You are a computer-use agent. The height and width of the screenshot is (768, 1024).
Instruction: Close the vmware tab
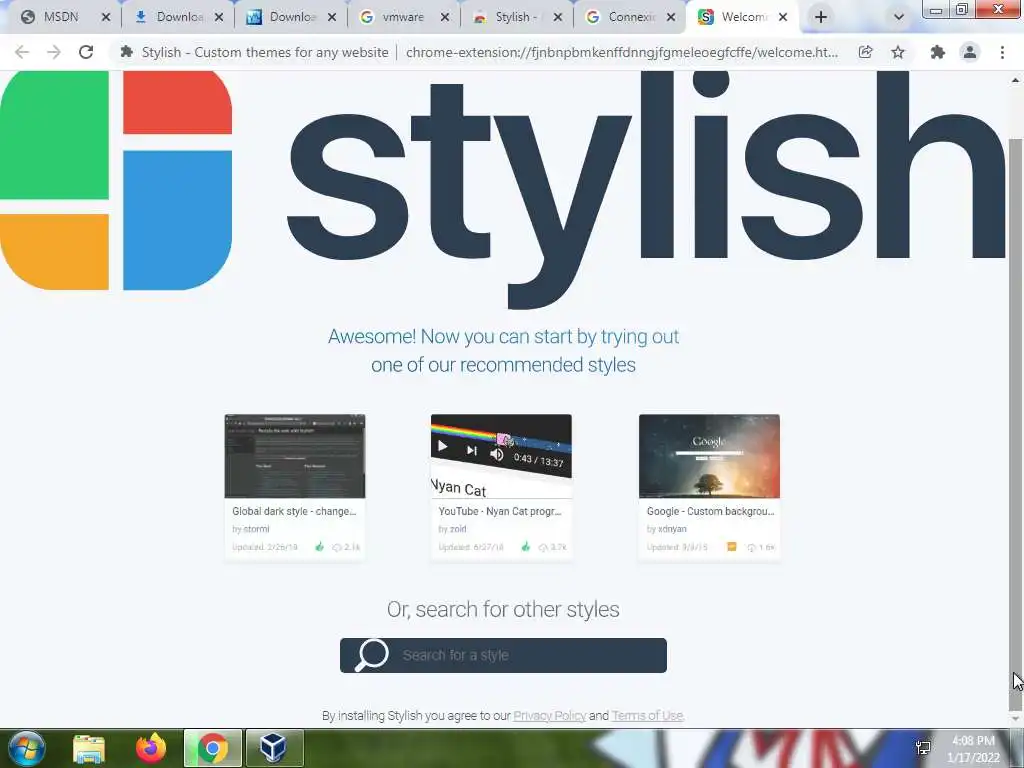coord(445,17)
